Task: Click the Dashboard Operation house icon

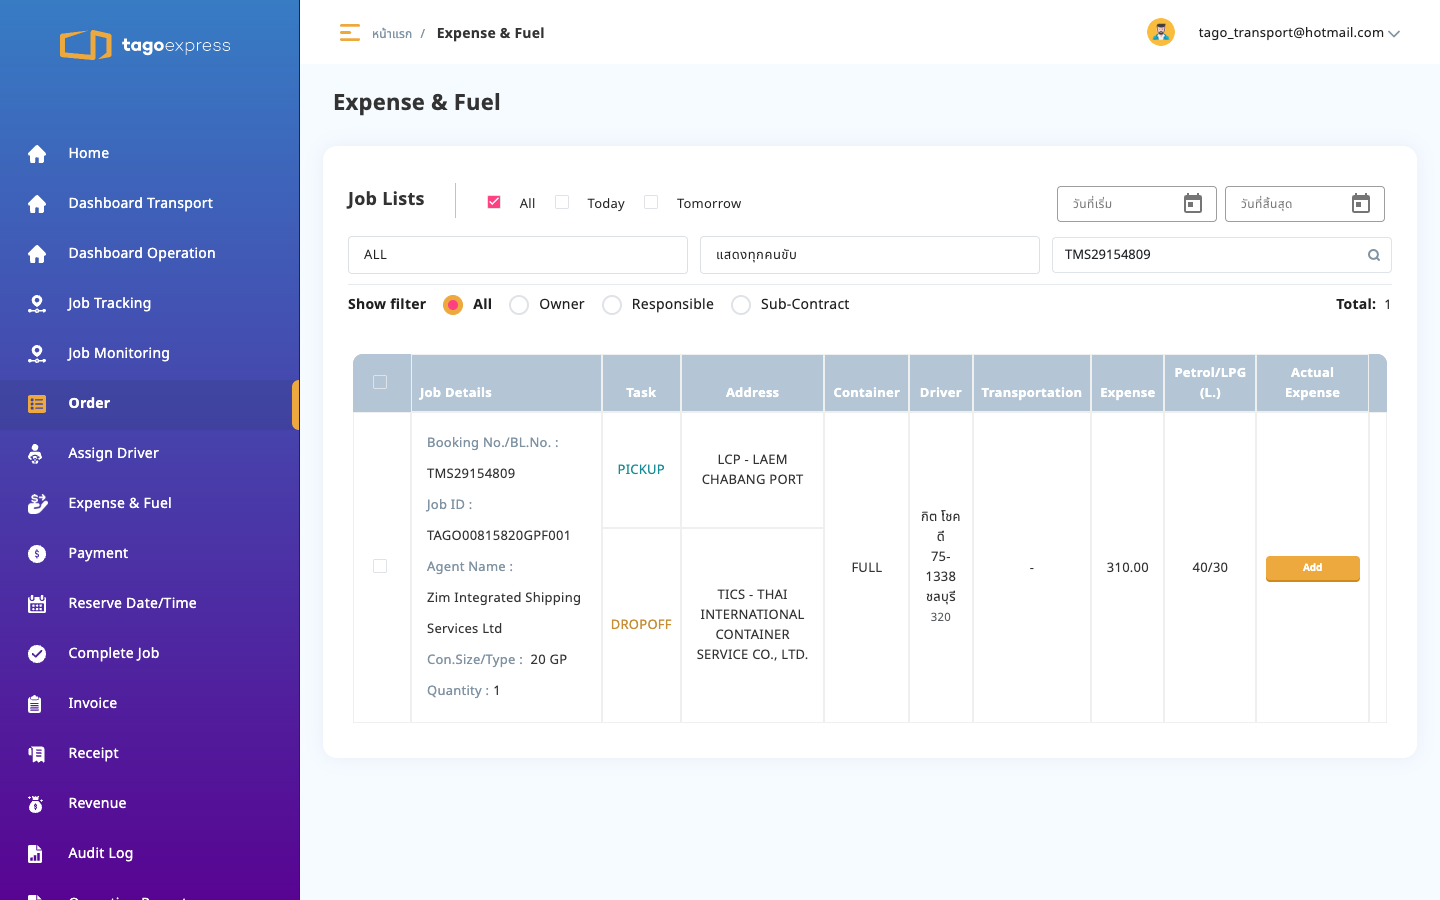Action: (x=37, y=254)
